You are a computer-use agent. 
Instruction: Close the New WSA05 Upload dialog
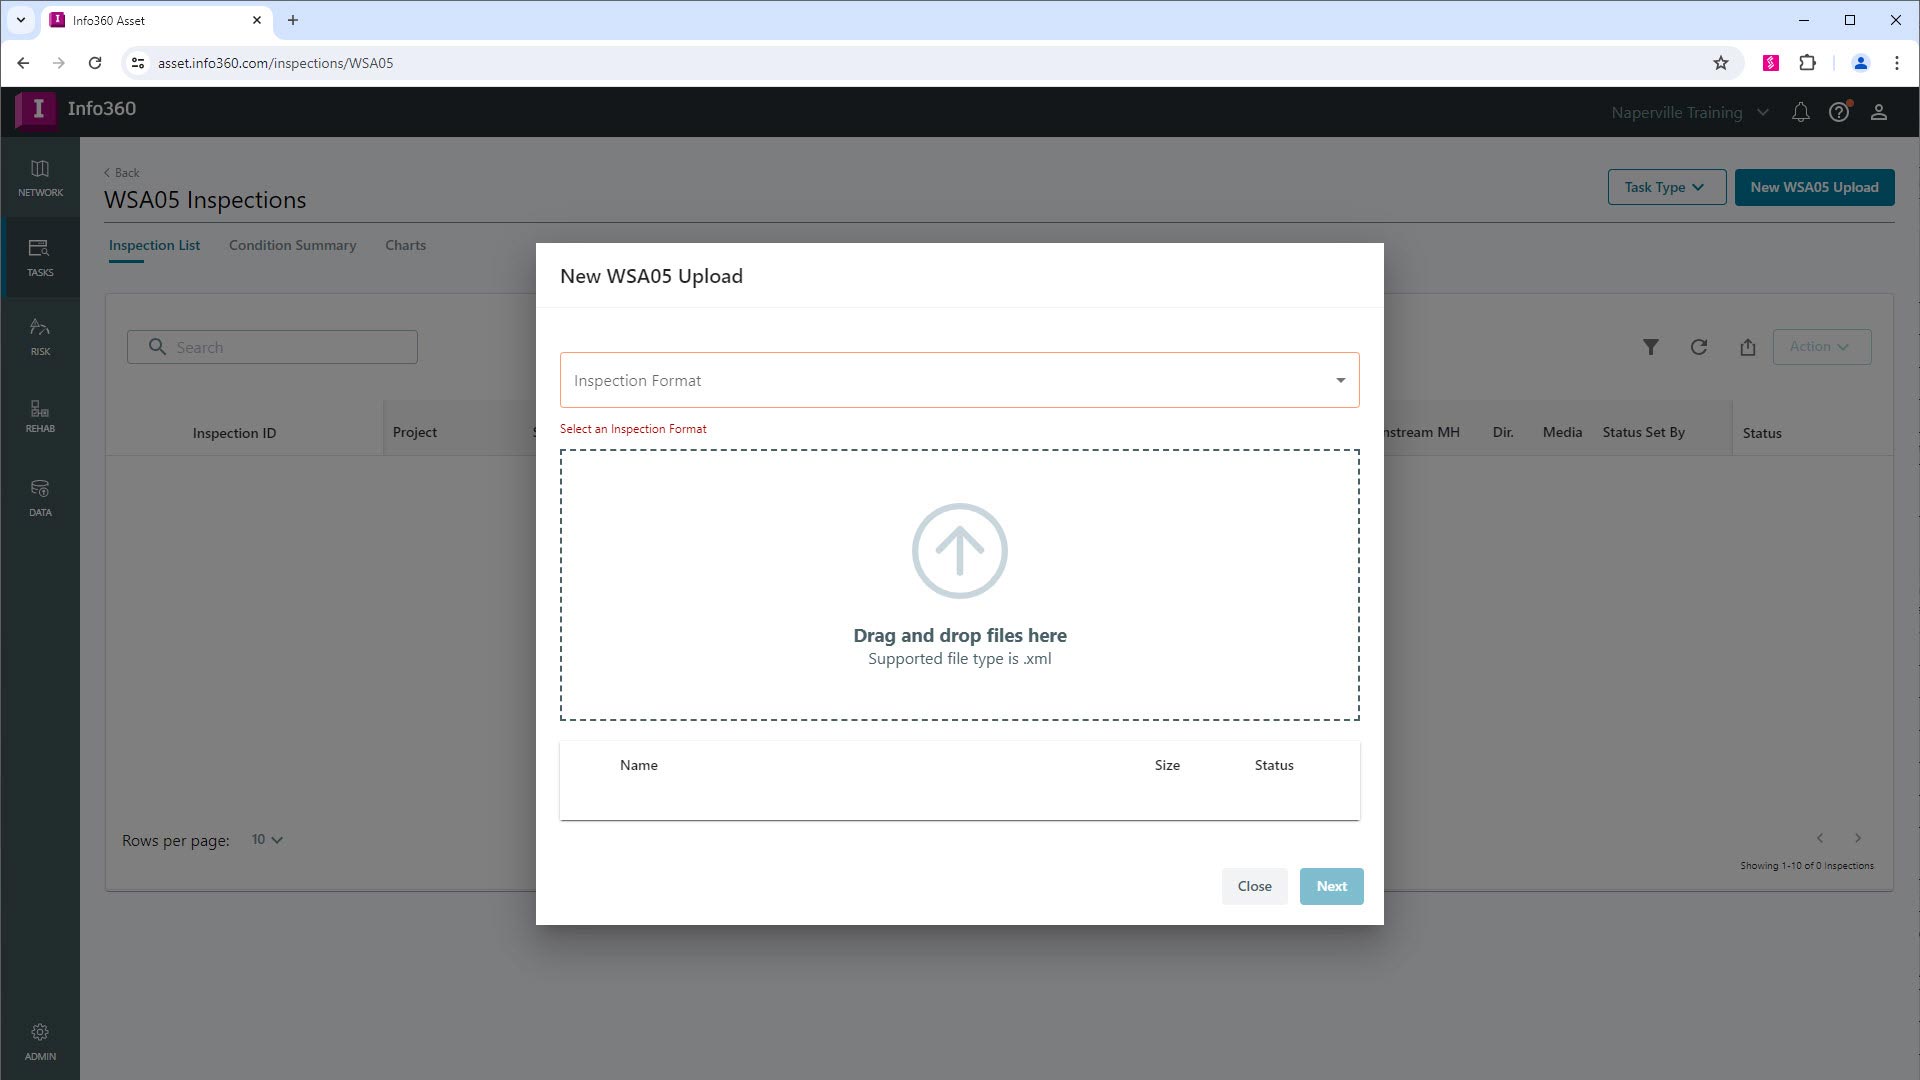pos(1254,886)
